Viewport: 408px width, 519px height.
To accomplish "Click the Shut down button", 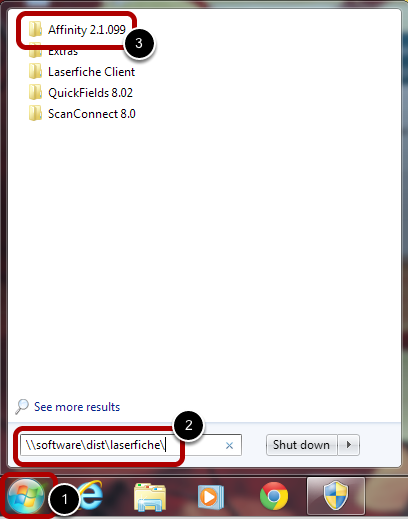I will [x=301, y=445].
